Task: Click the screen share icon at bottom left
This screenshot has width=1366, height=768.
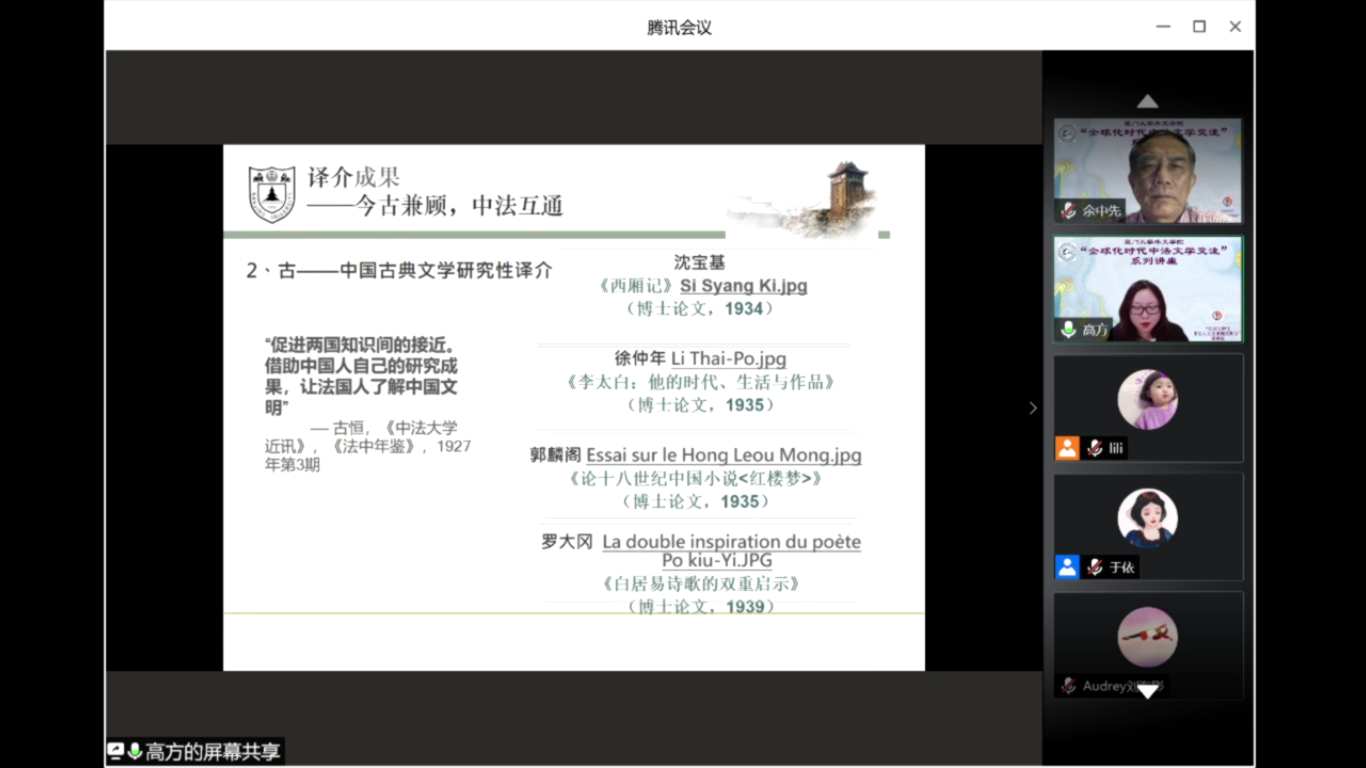Action: [116, 751]
